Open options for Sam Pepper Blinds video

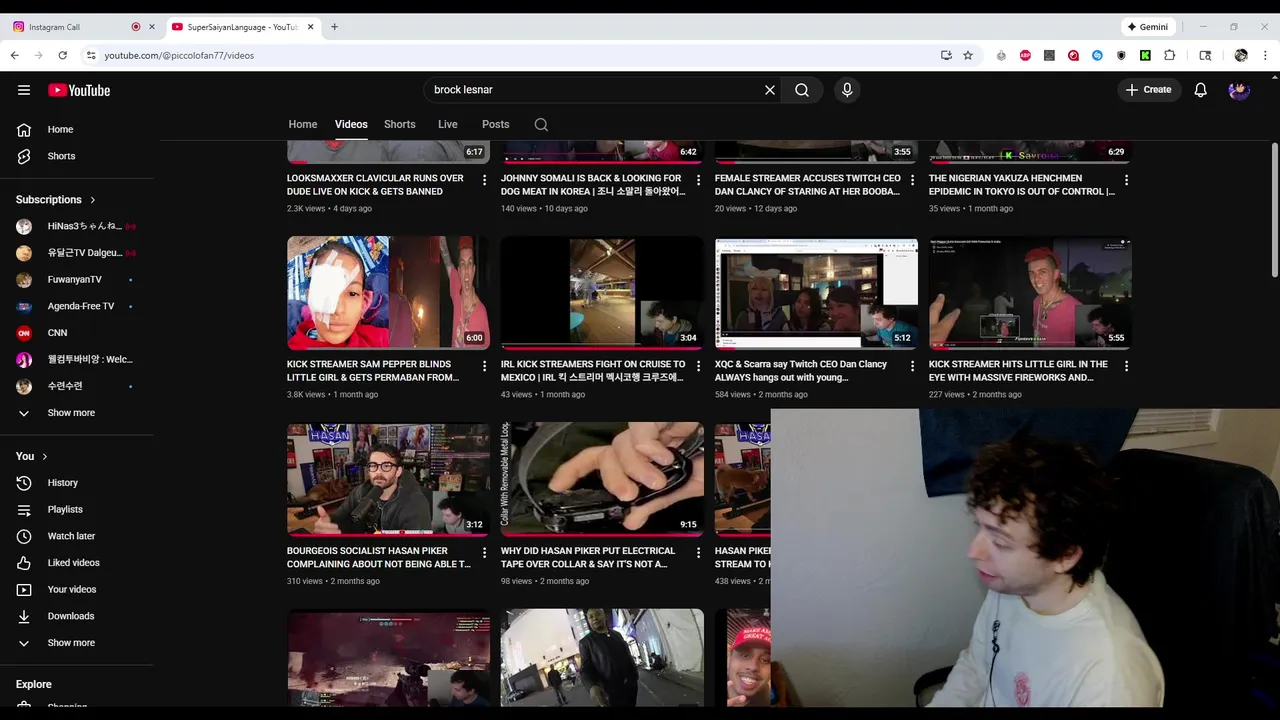point(485,366)
